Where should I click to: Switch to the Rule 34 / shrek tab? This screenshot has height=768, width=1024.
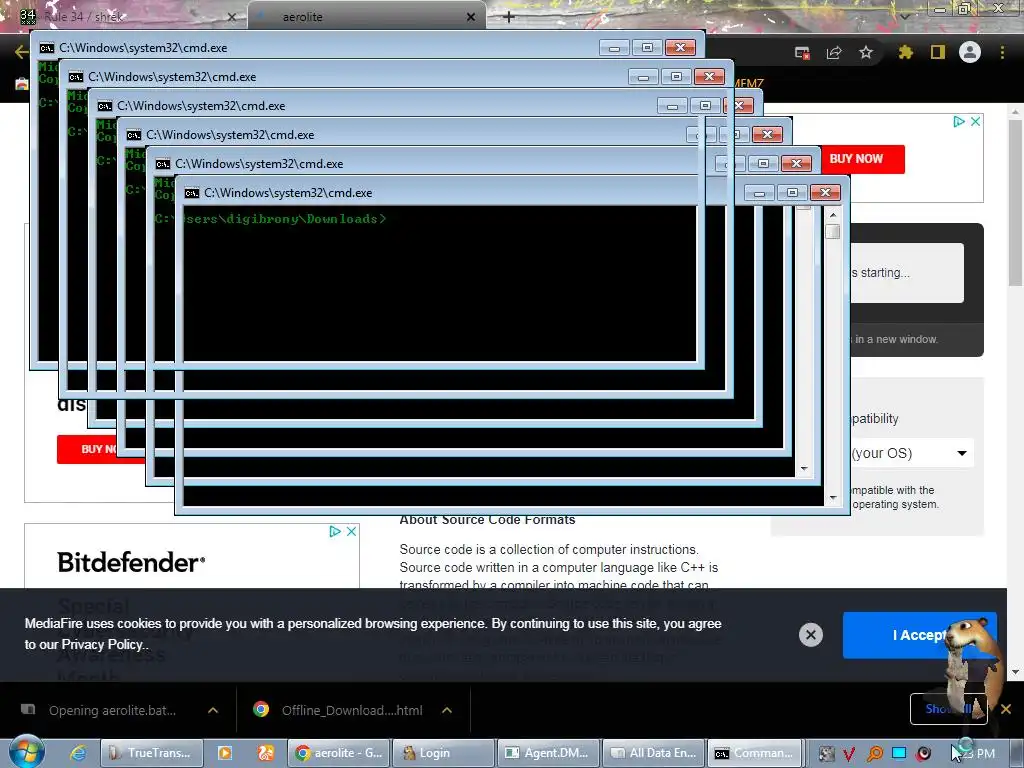coord(124,16)
